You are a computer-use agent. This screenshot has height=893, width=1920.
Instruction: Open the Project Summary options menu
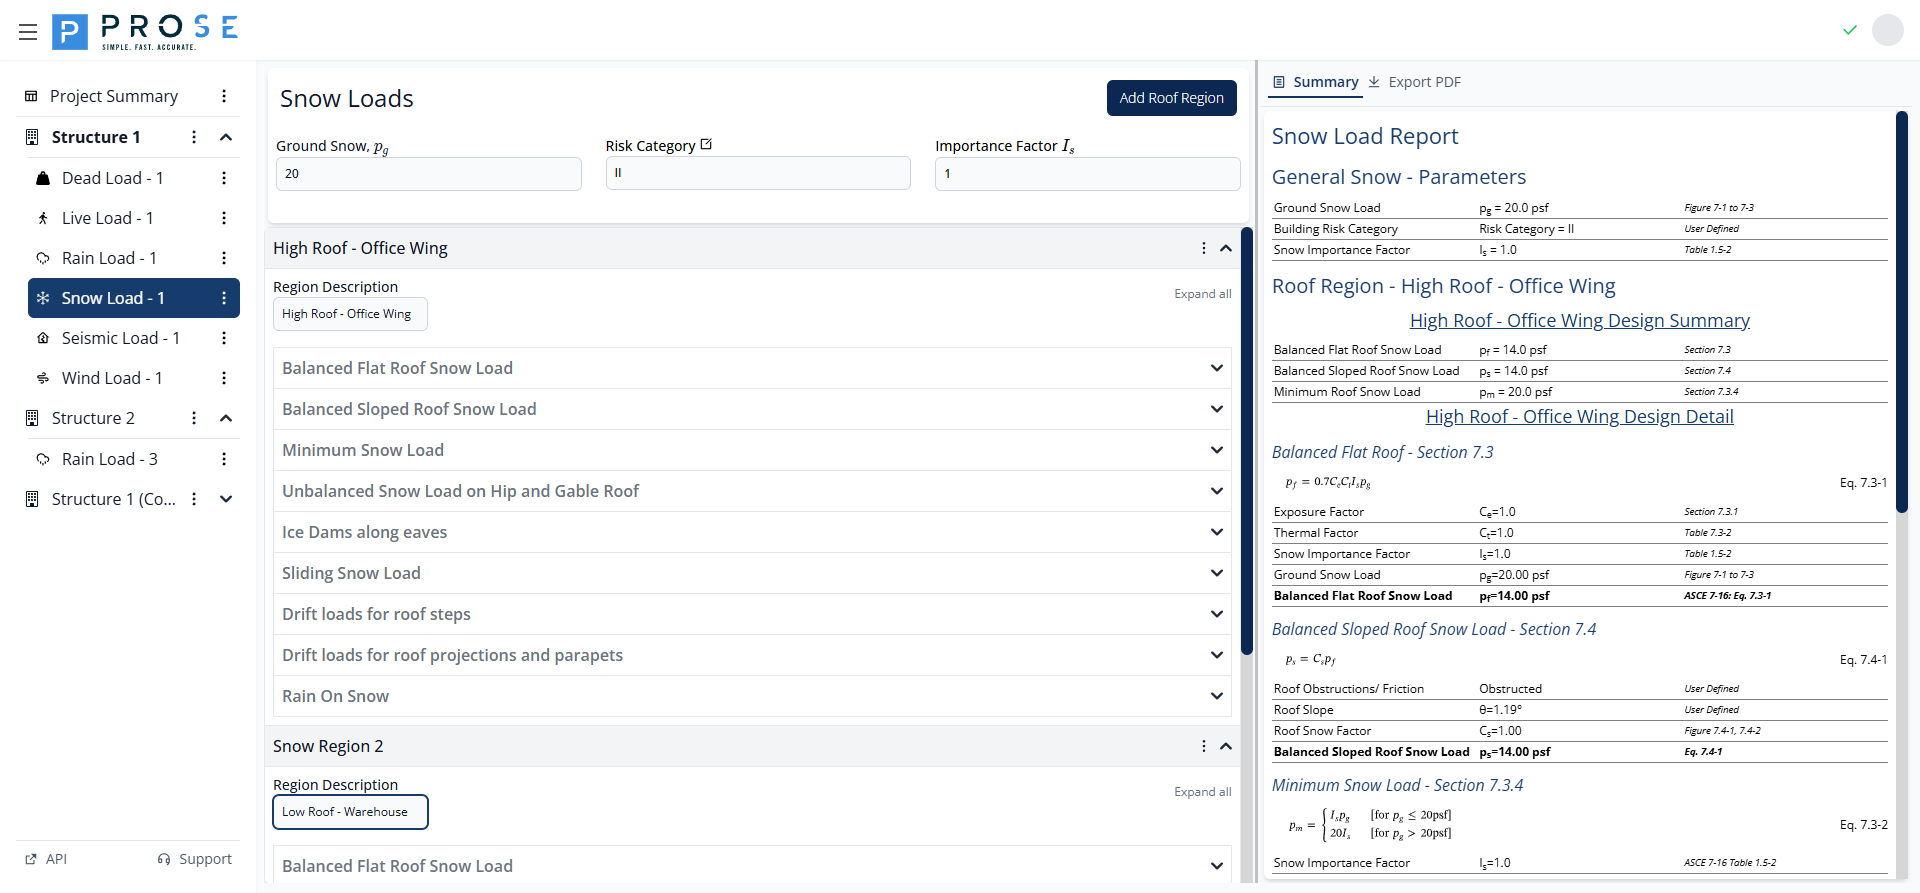(224, 96)
